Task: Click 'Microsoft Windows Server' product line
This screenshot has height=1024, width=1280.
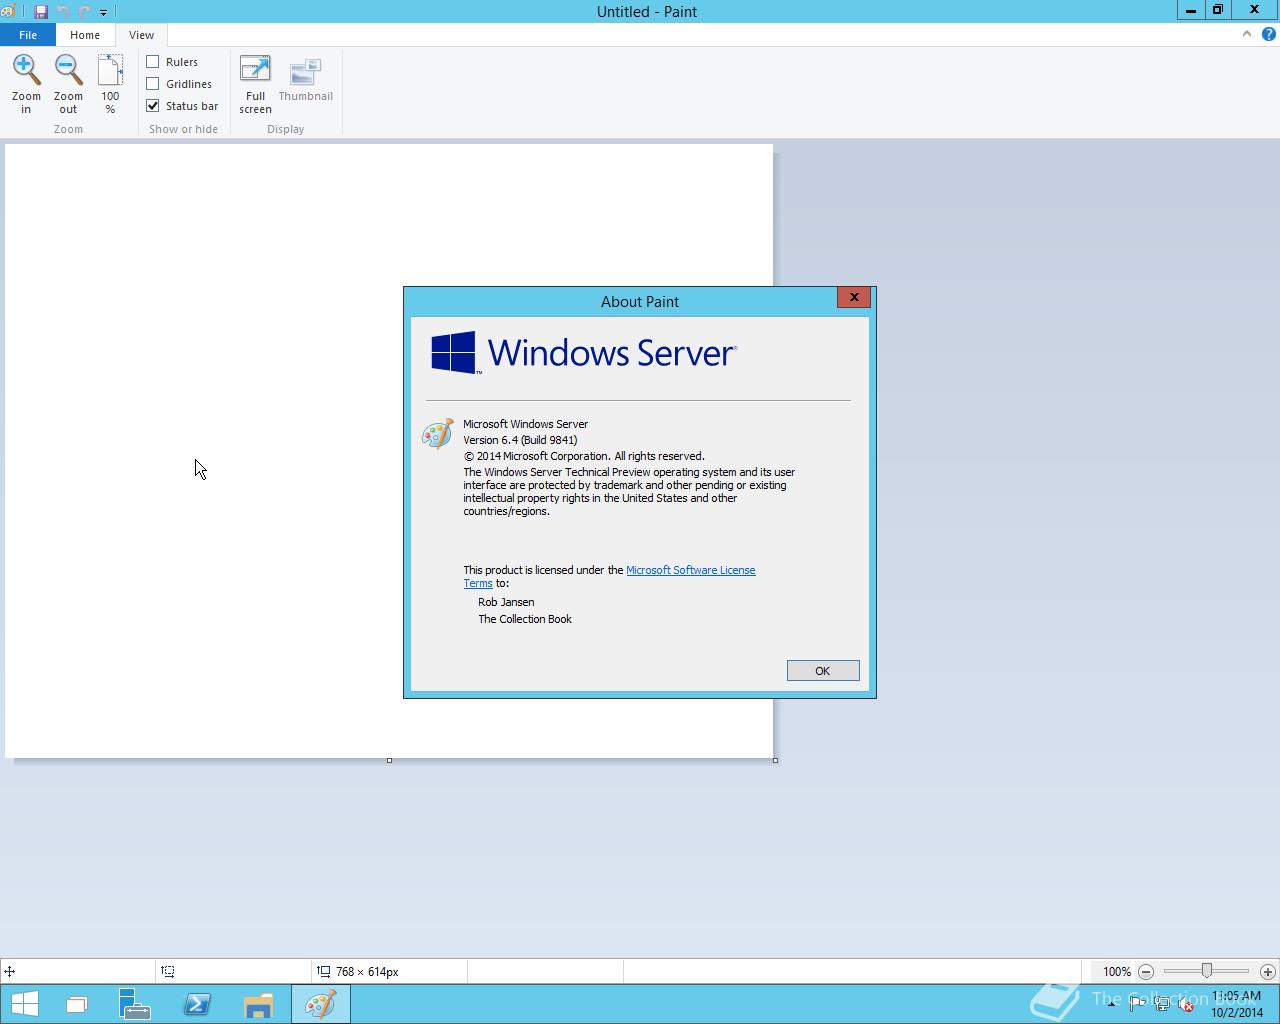Action: click(525, 424)
